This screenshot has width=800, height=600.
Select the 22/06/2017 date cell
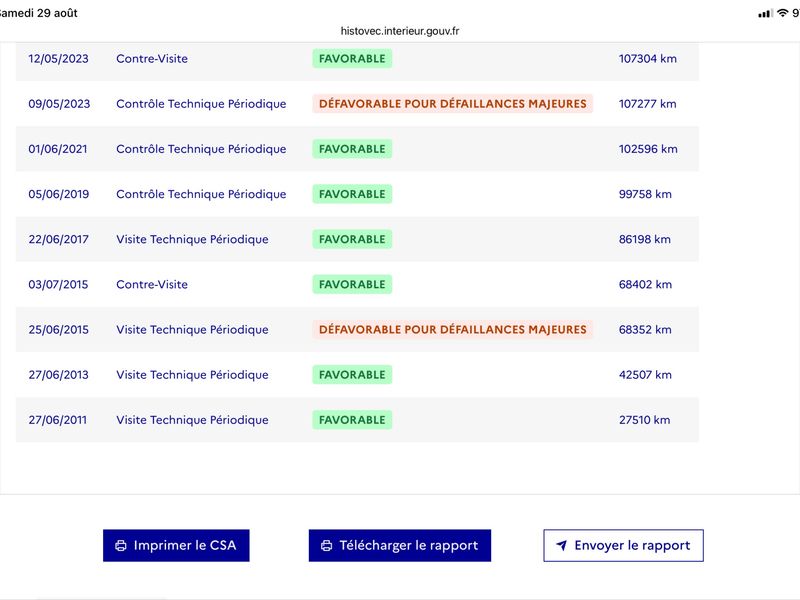coord(59,239)
